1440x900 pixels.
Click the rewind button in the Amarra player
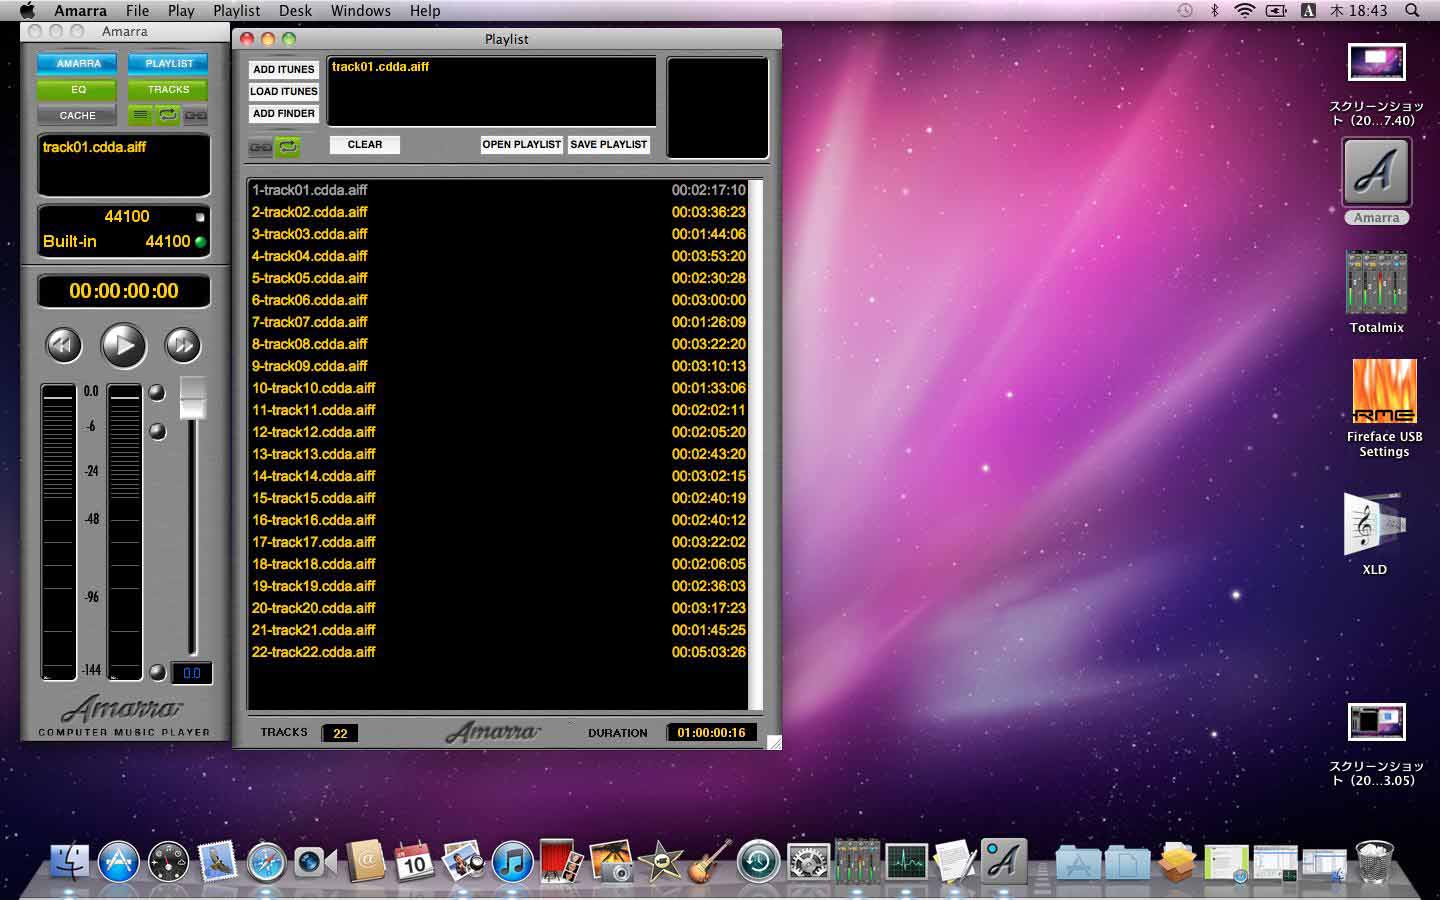(x=63, y=346)
